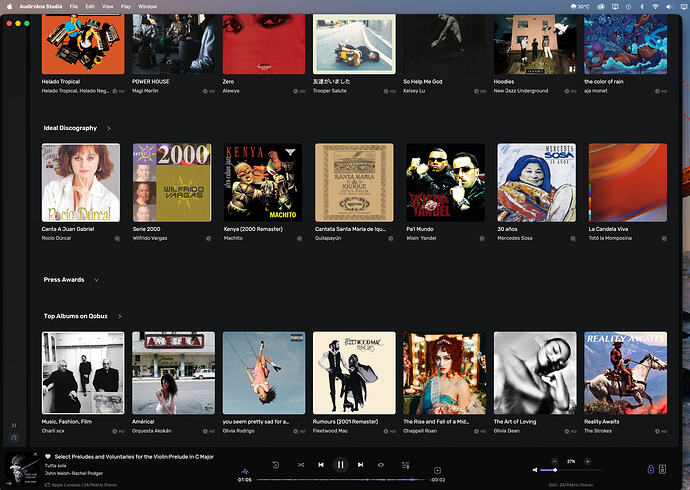Click the Qobuz icon beside Fleetwood Mac
690x490 pixels.
point(386,431)
